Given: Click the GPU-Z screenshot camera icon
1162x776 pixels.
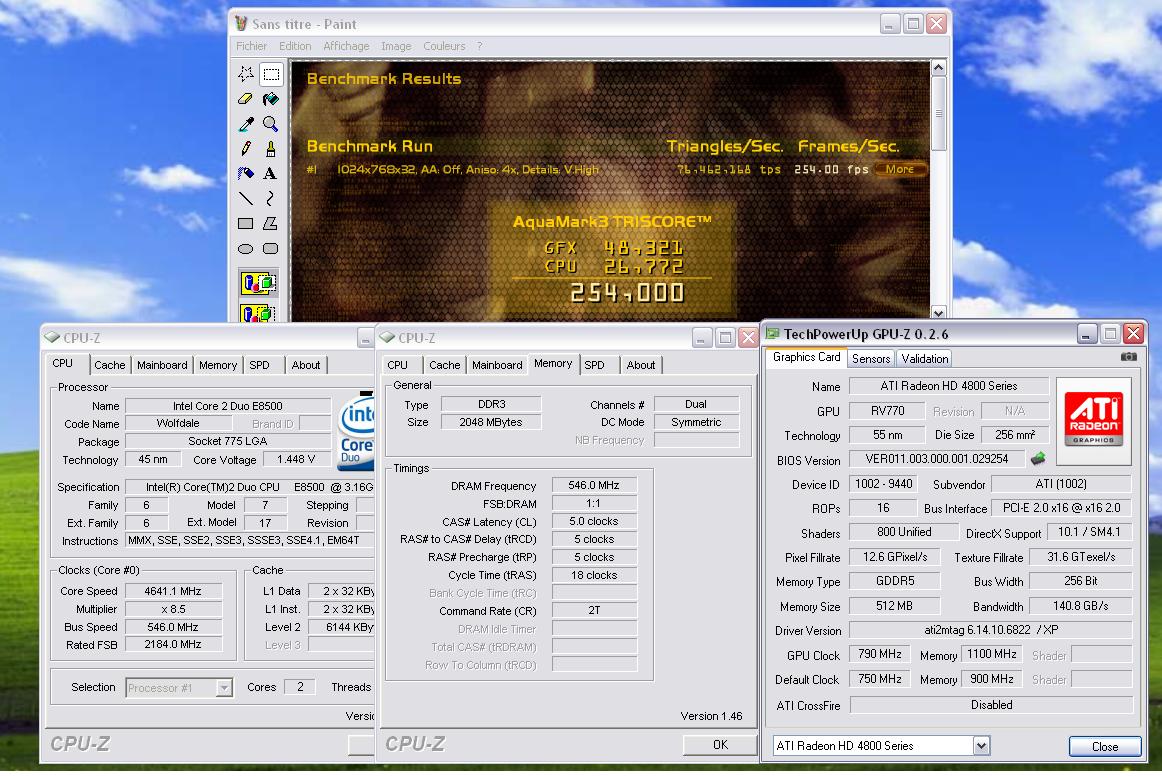Looking at the screenshot, I should point(1128,357).
